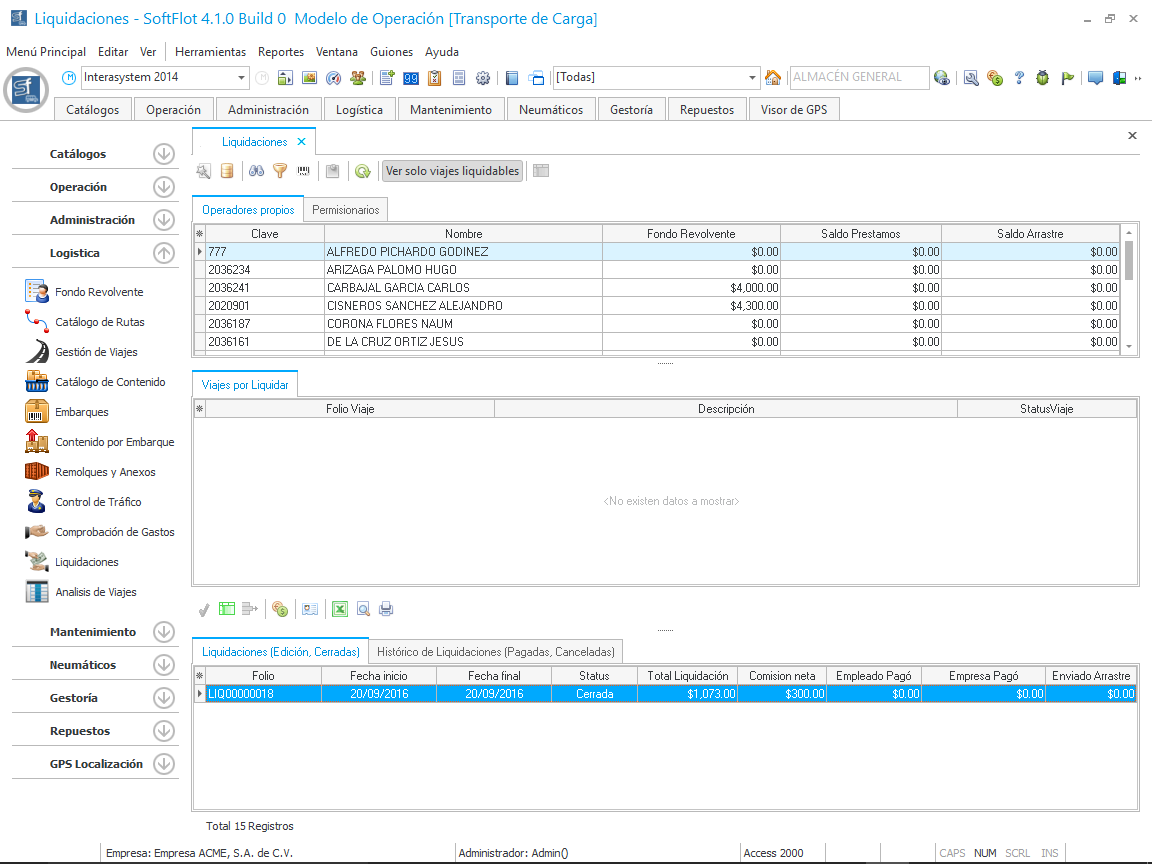Viewport: 1152px width, 864px height.
Task: Expand the Mantenimiento sidebar section
Action: (164, 632)
